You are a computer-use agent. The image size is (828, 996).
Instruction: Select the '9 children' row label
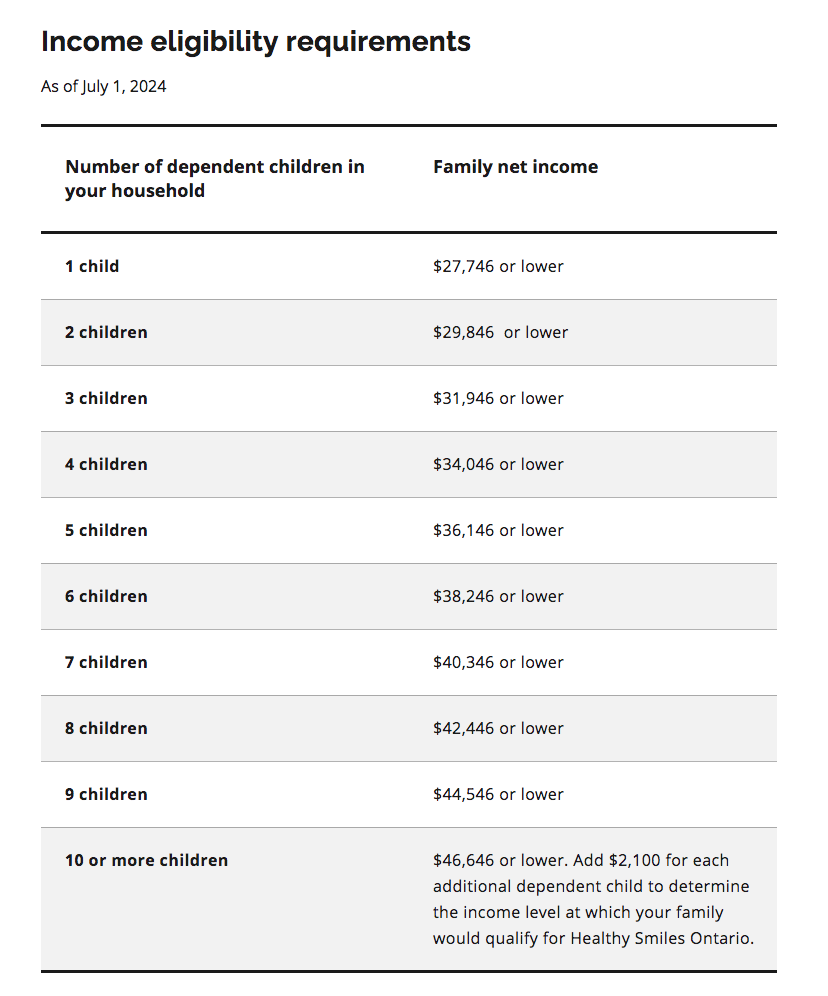point(106,795)
